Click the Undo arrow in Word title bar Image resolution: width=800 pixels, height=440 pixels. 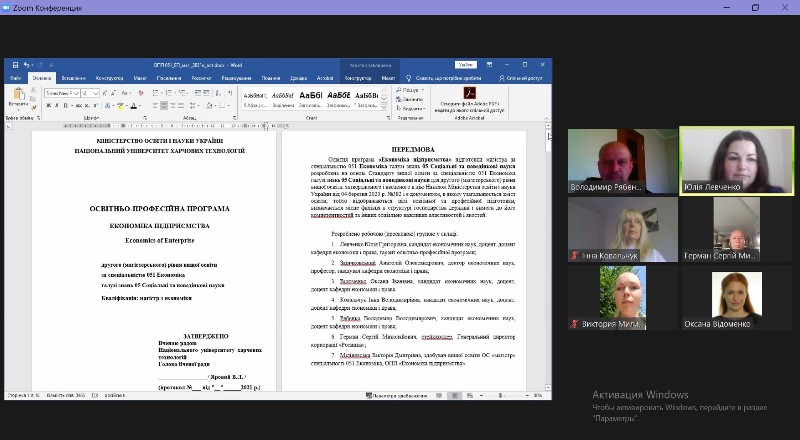[x=25, y=65]
